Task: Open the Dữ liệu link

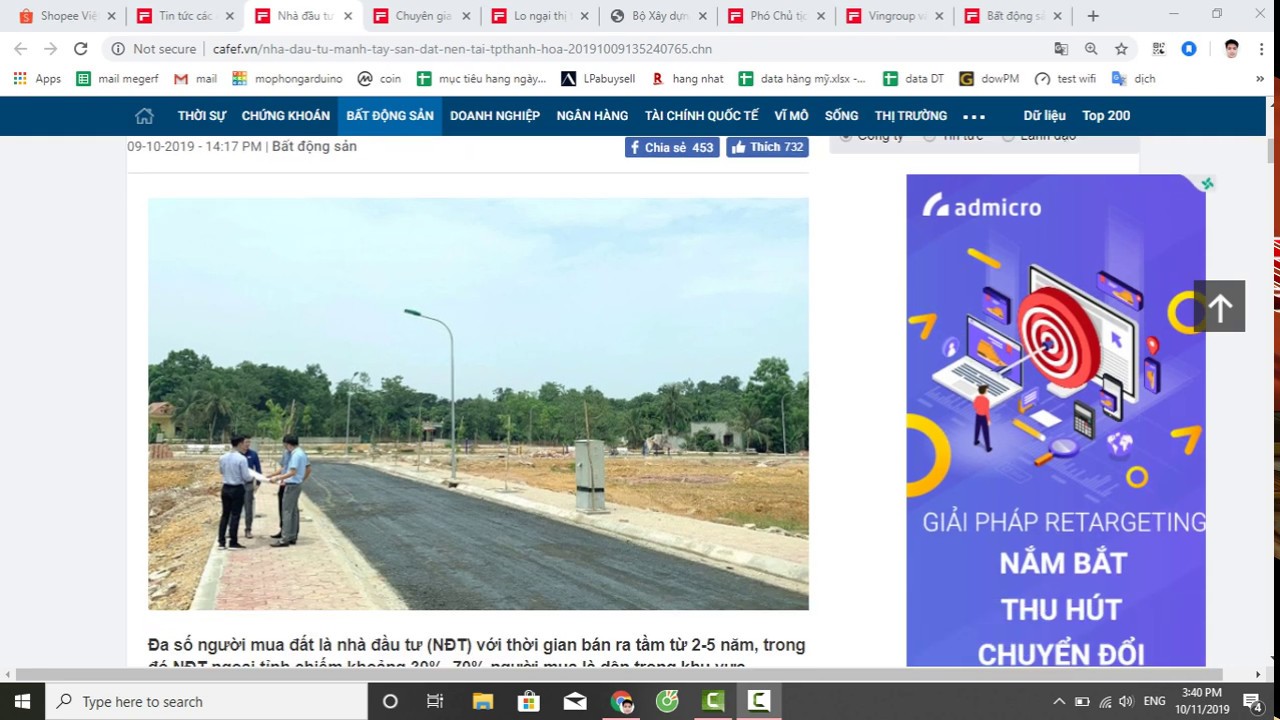Action: point(1044,116)
